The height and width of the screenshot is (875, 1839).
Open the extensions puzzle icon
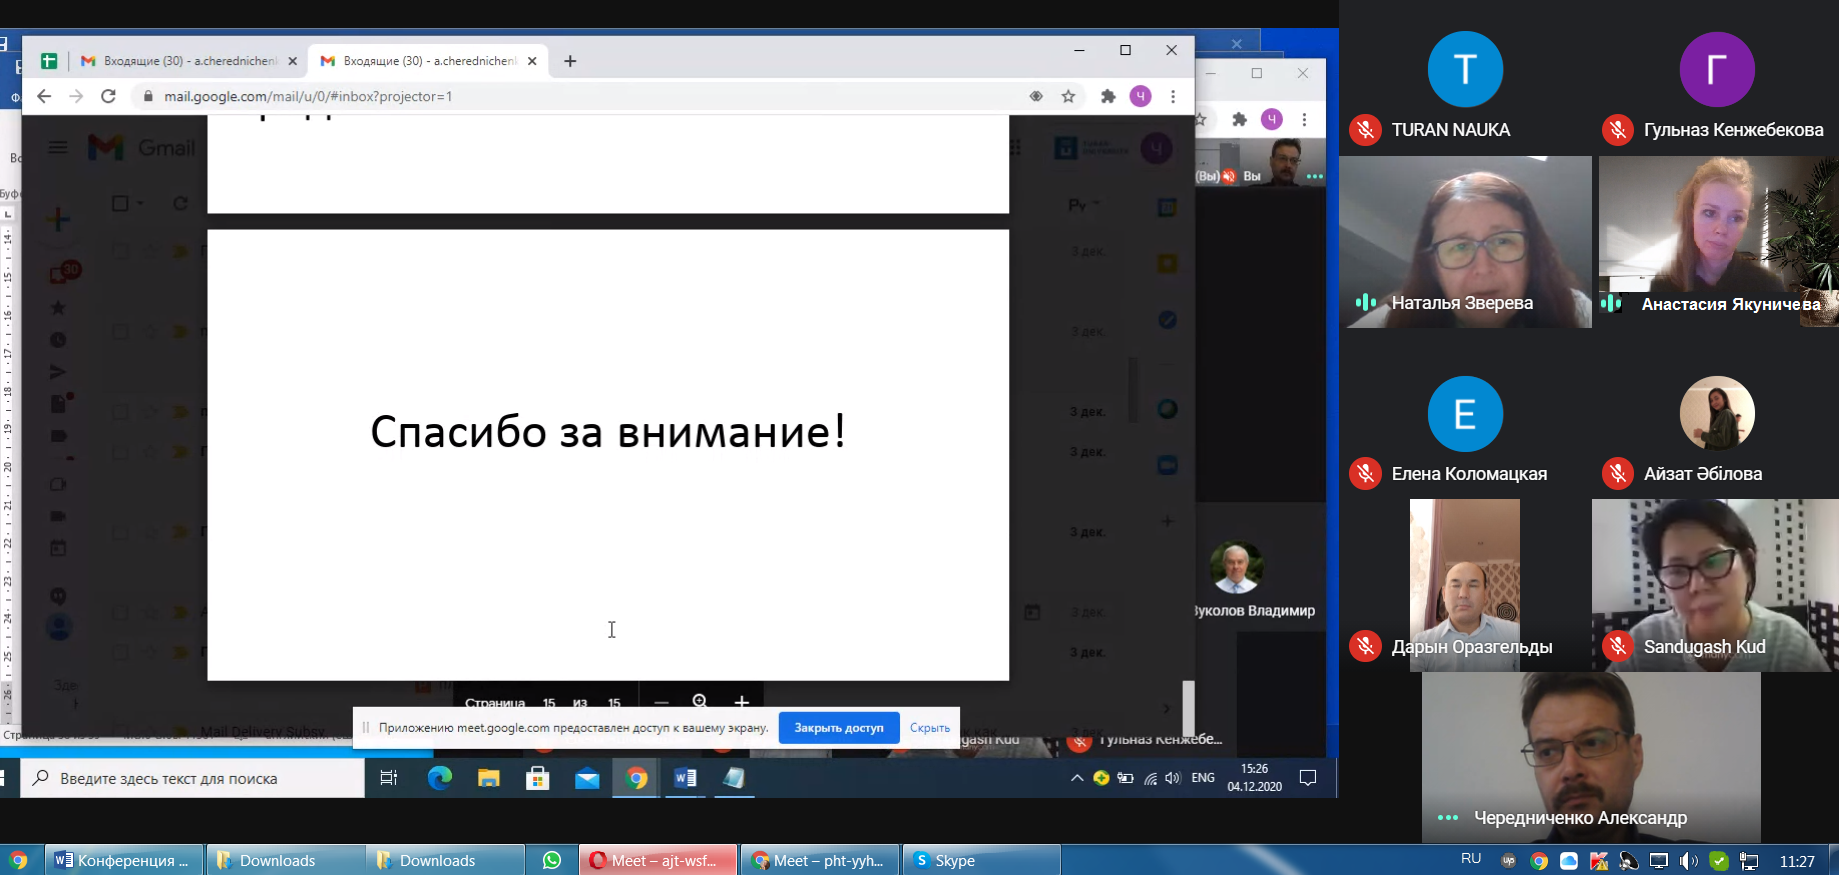pos(1108,96)
